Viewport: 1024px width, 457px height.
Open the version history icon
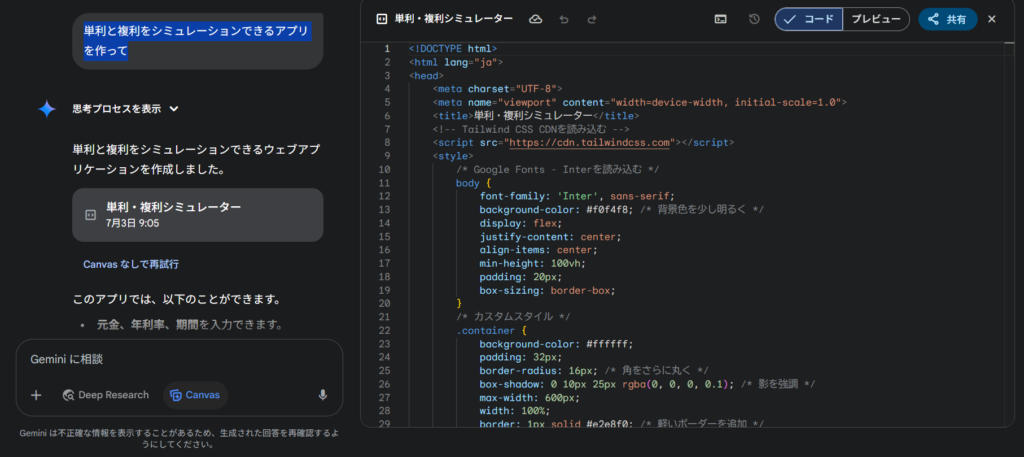(754, 19)
